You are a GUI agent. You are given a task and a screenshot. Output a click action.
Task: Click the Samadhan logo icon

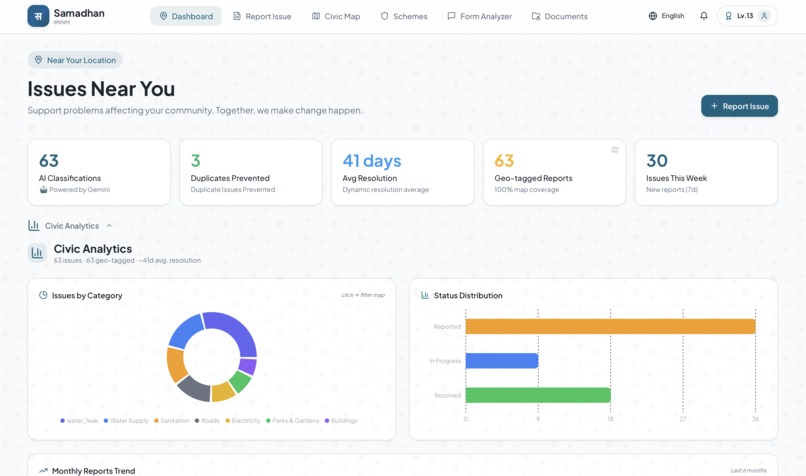[x=38, y=16]
